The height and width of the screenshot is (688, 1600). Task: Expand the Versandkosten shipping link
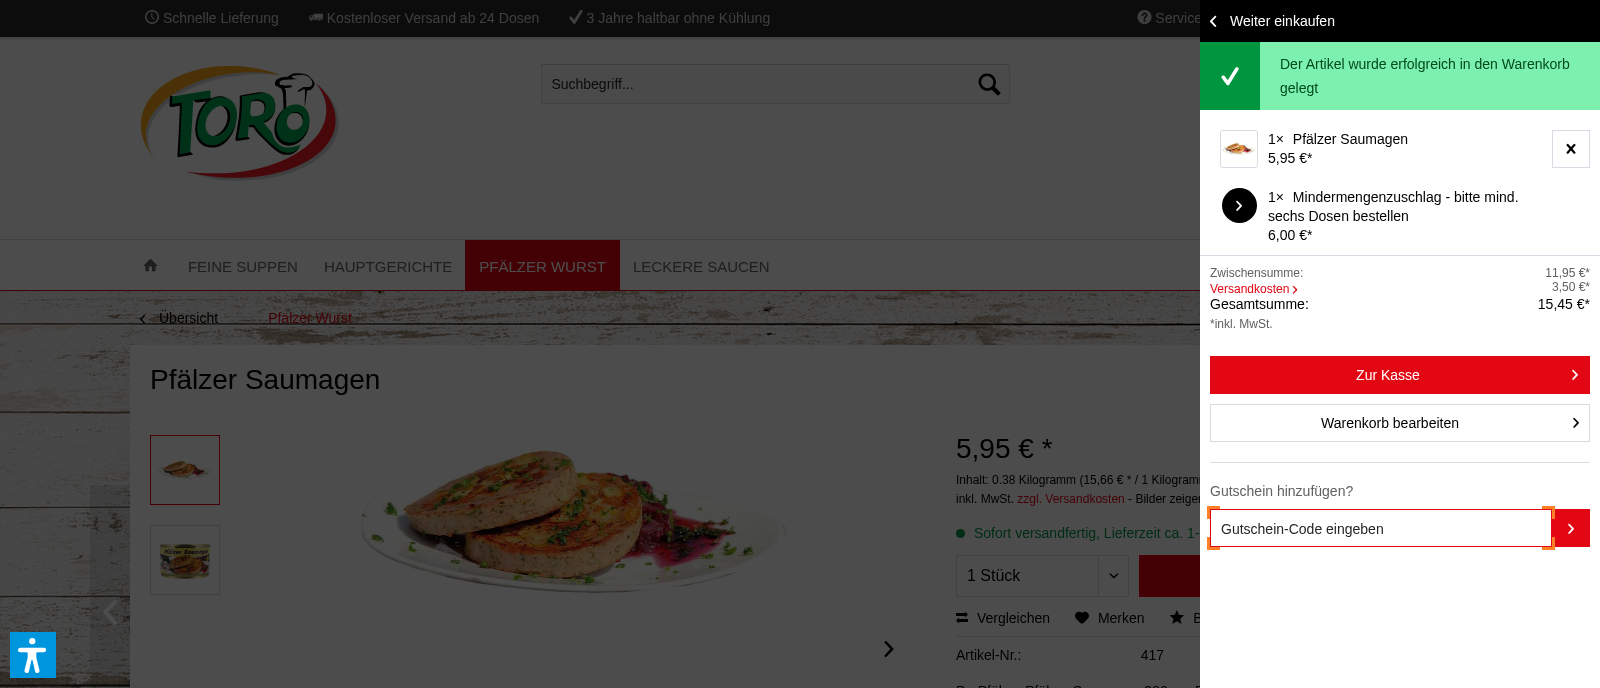click(x=1254, y=289)
